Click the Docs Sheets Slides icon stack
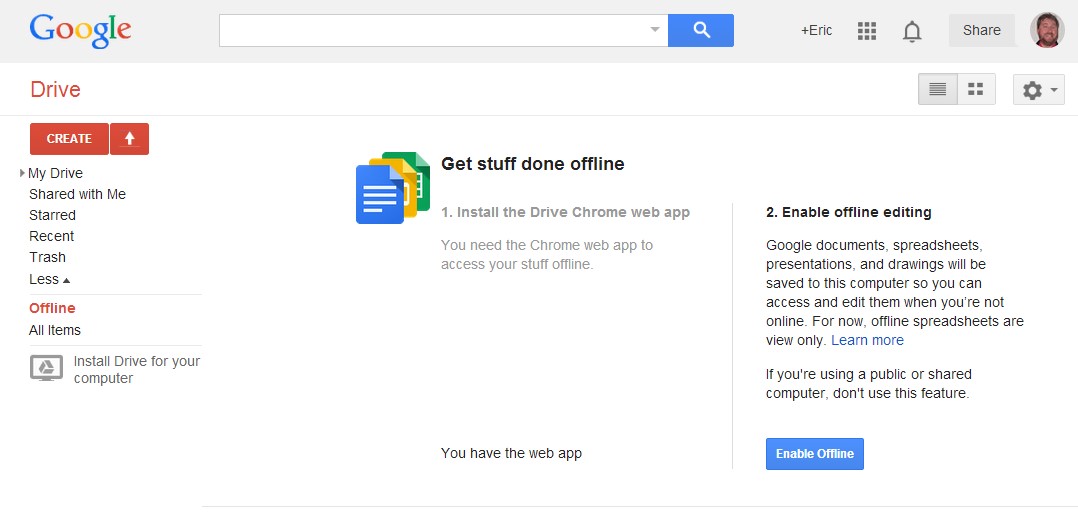 [x=392, y=187]
